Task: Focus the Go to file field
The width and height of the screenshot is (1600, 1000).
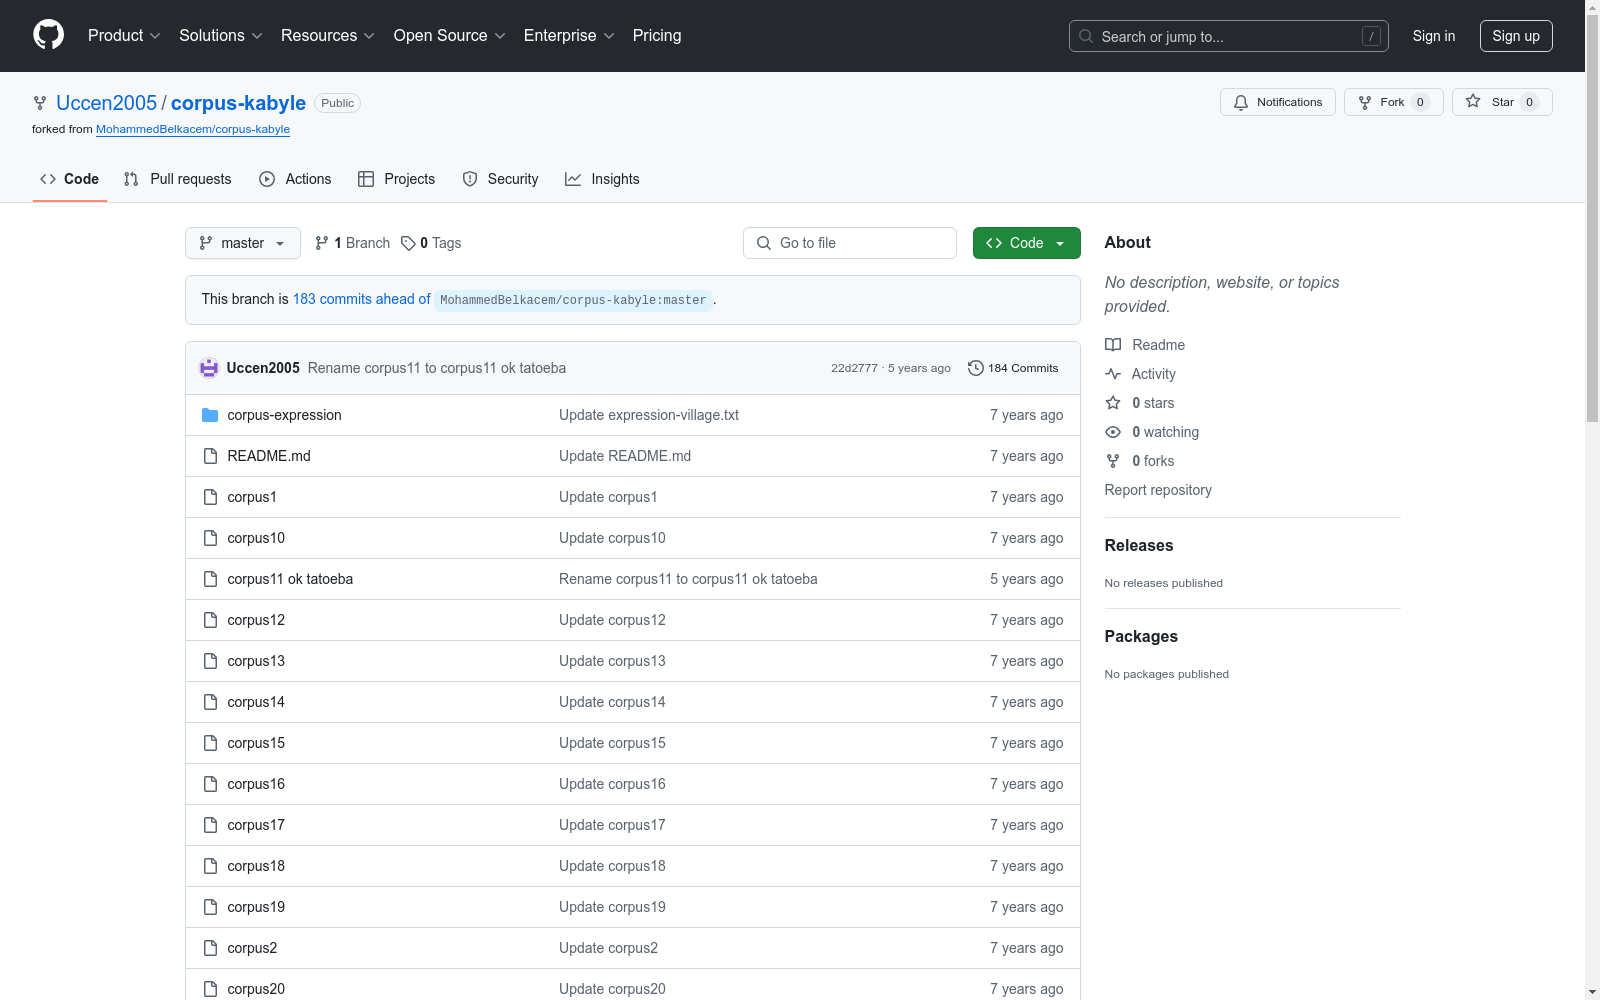Action: click(x=850, y=243)
